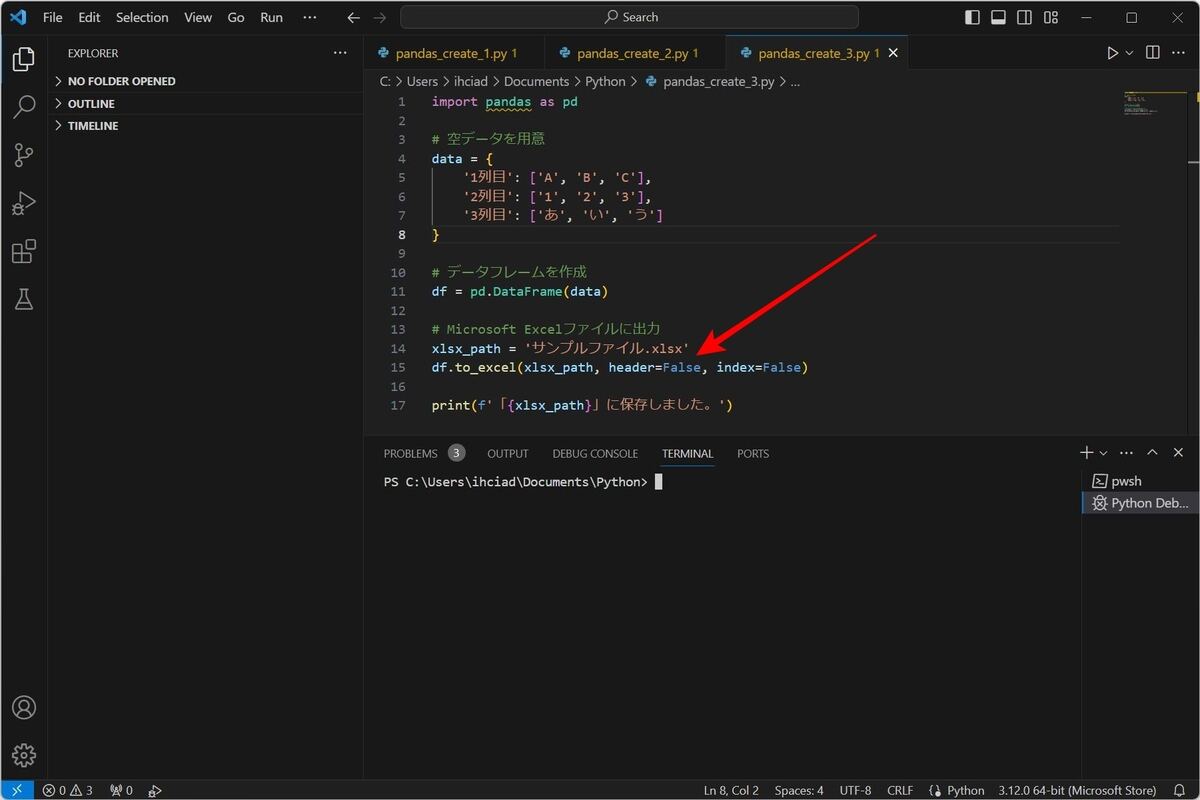Open the Run menu
The image size is (1200, 800).
271,17
